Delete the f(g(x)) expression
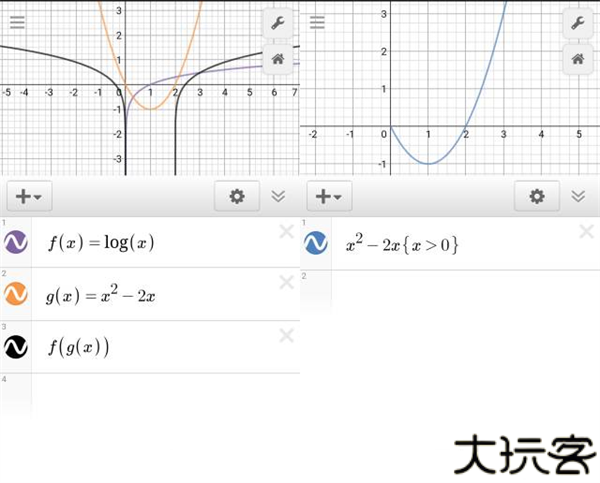The image size is (600, 483). coord(286,335)
